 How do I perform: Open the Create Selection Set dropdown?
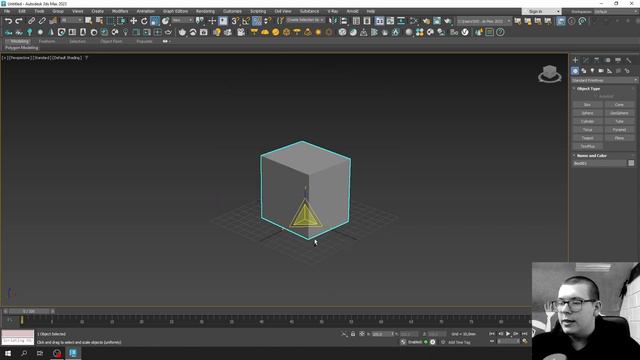tap(305, 20)
